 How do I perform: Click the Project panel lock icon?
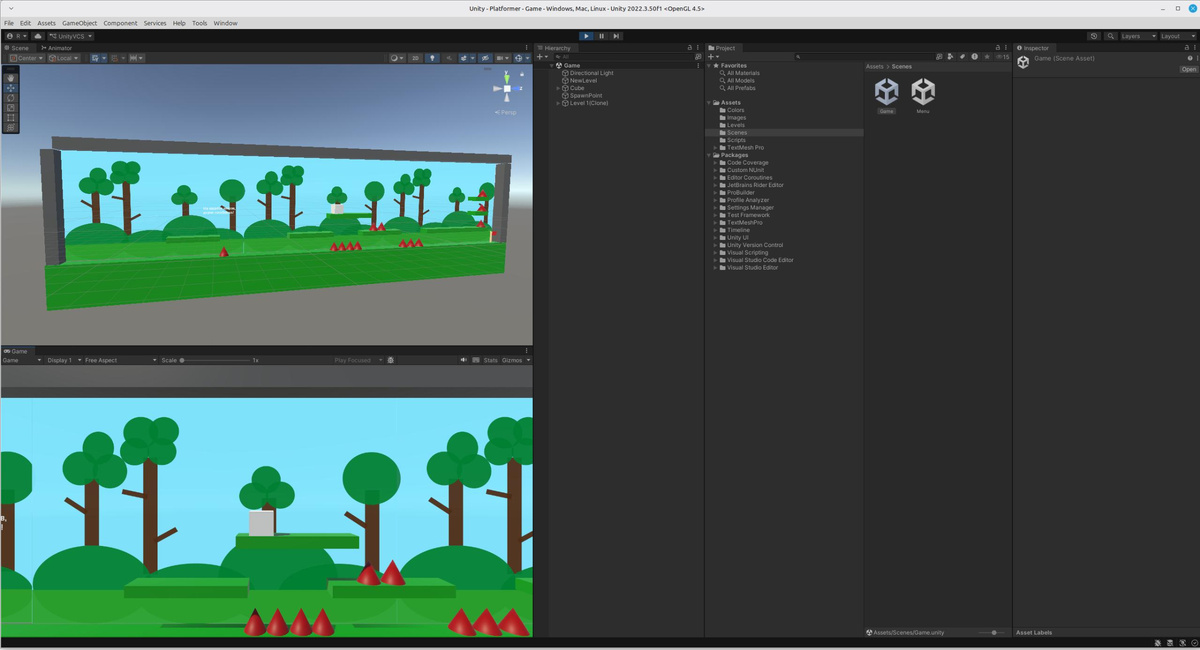point(997,48)
